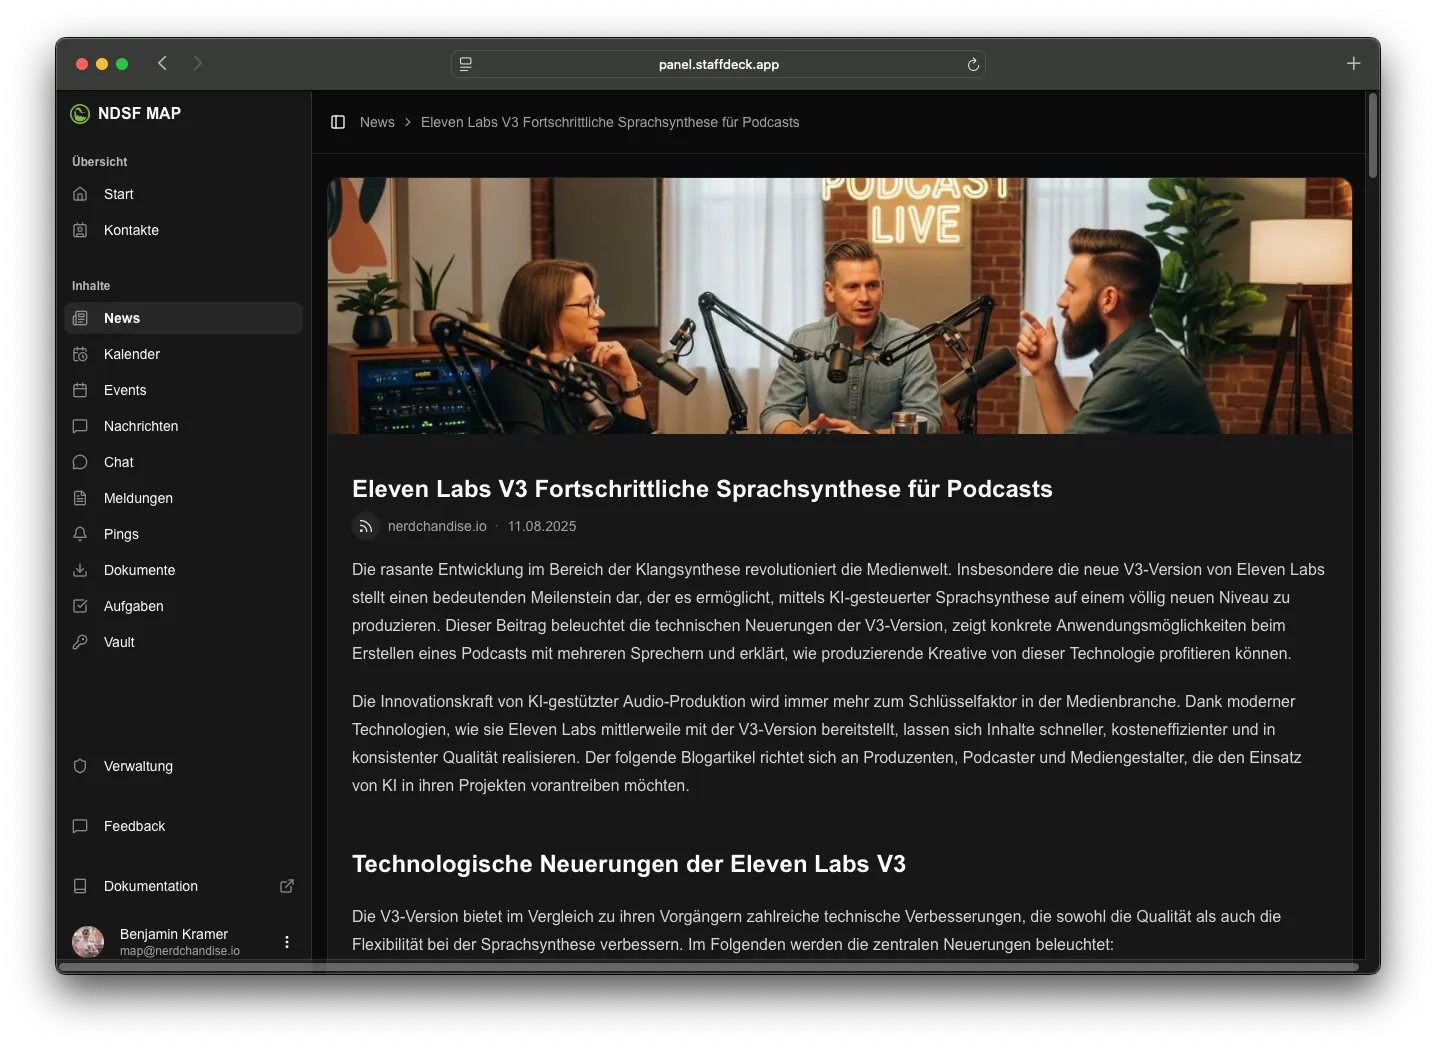This screenshot has height=1048, width=1436.
Task: Reload the page in the address bar
Action: [x=973, y=64]
